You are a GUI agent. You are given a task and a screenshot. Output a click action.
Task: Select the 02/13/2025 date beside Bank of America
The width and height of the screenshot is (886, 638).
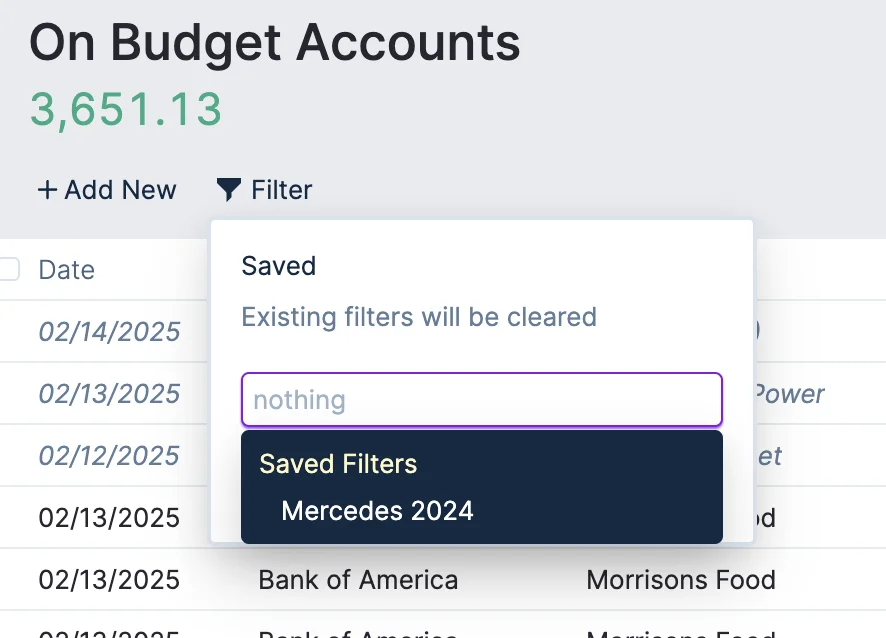pyautogui.click(x=109, y=580)
